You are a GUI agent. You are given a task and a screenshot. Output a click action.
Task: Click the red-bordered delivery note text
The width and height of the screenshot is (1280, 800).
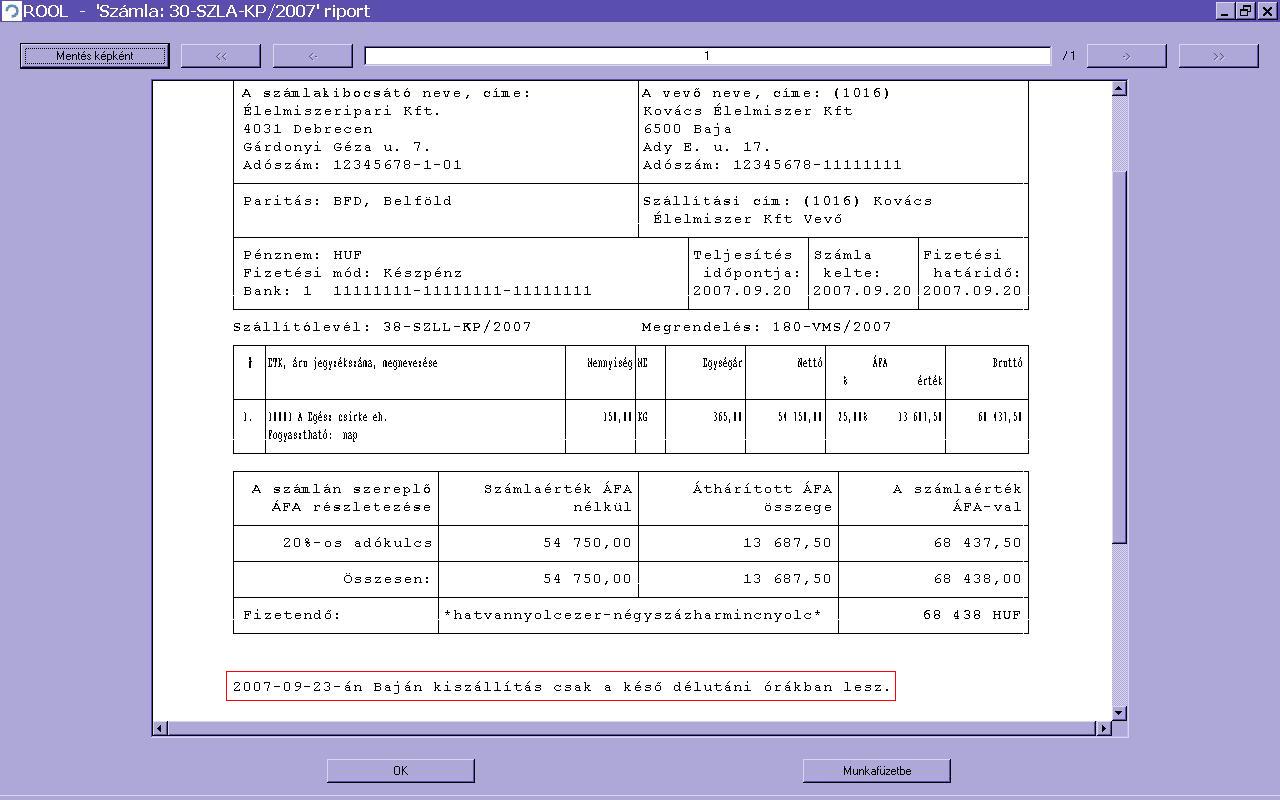pos(560,687)
